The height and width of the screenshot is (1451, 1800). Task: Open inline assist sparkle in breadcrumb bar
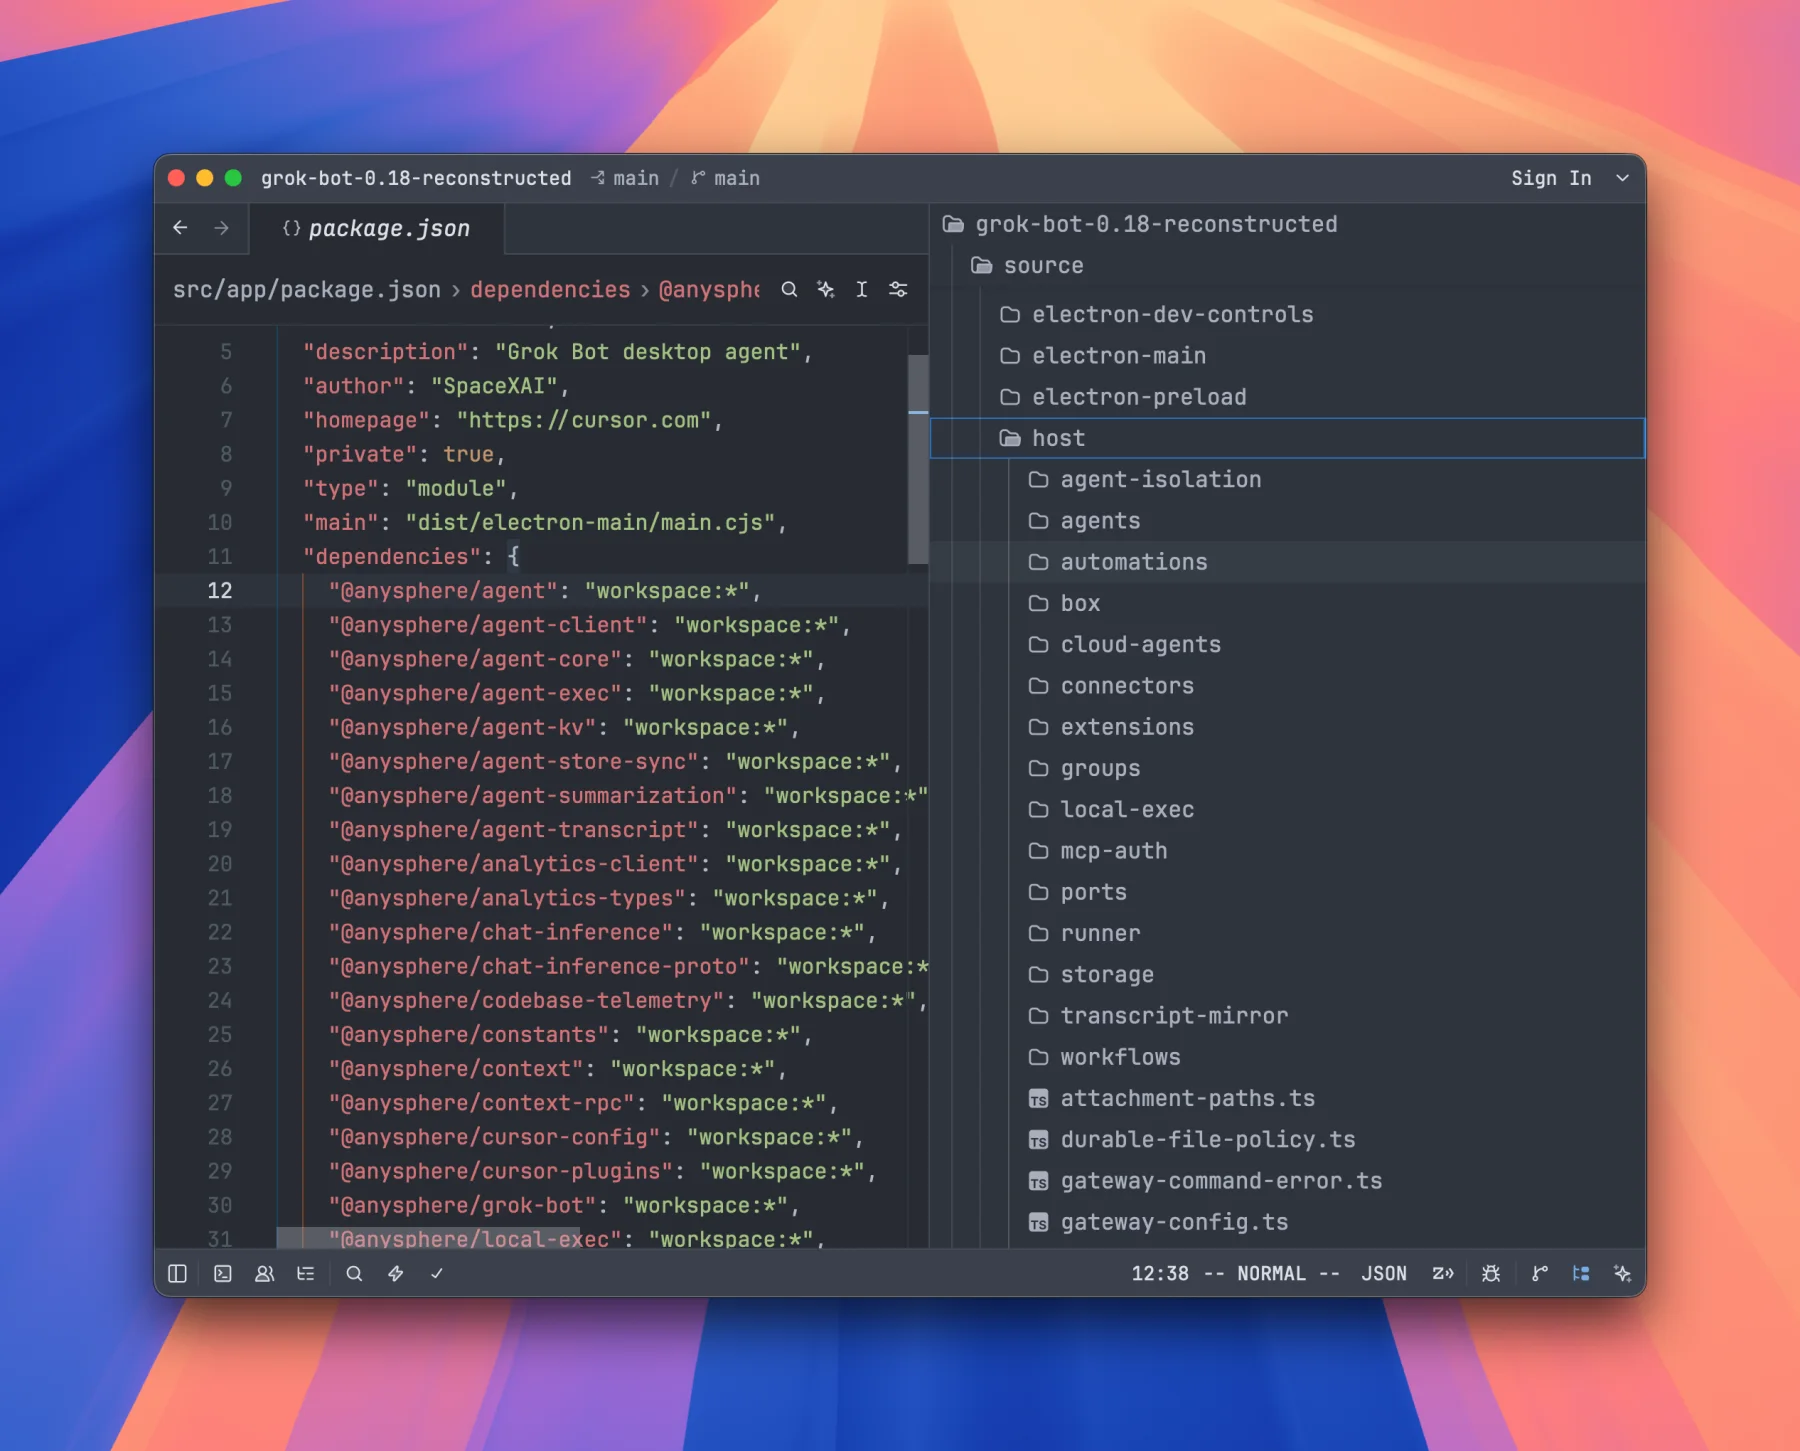(825, 289)
